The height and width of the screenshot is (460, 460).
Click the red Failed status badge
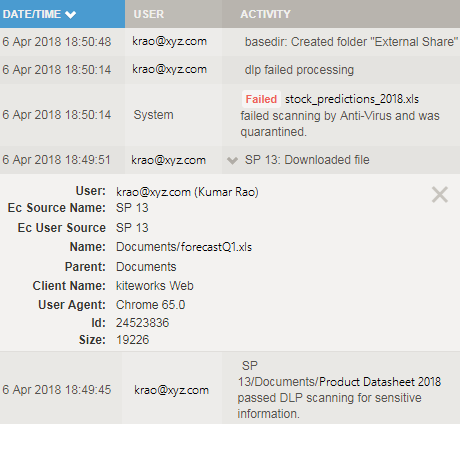click(261, 99)
